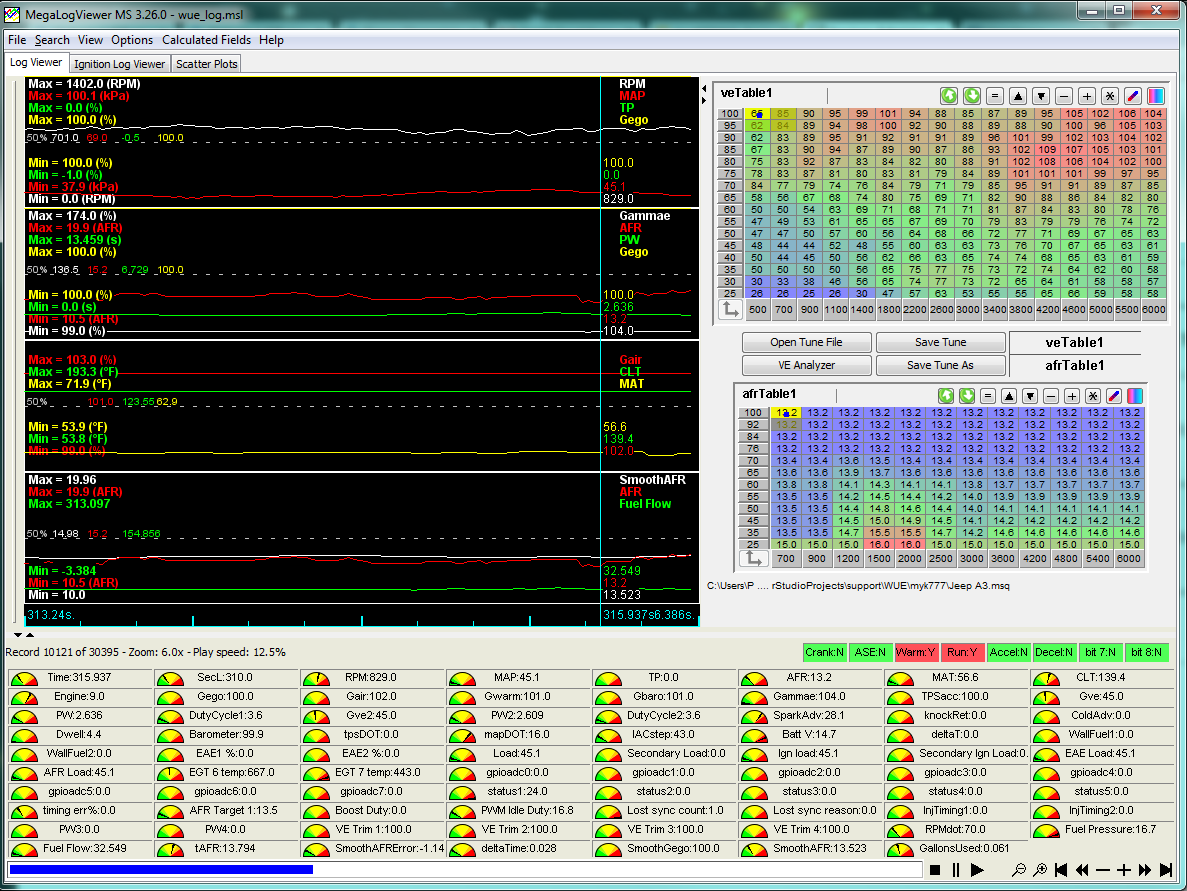Jump to the end of the log
Image resolution: width=1187 pixels, height=891 pixels.
(x=1166, y=871)
